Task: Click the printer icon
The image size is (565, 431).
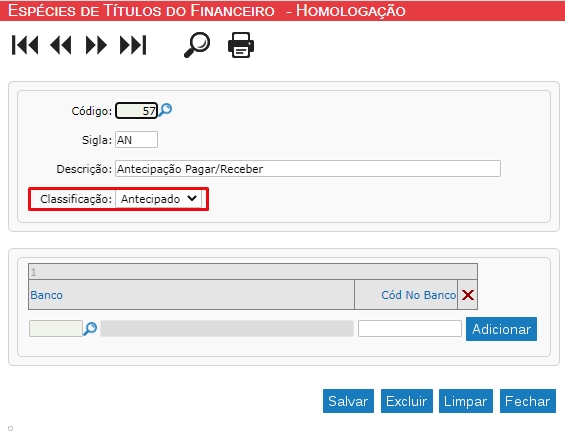Action: (241, 45)
